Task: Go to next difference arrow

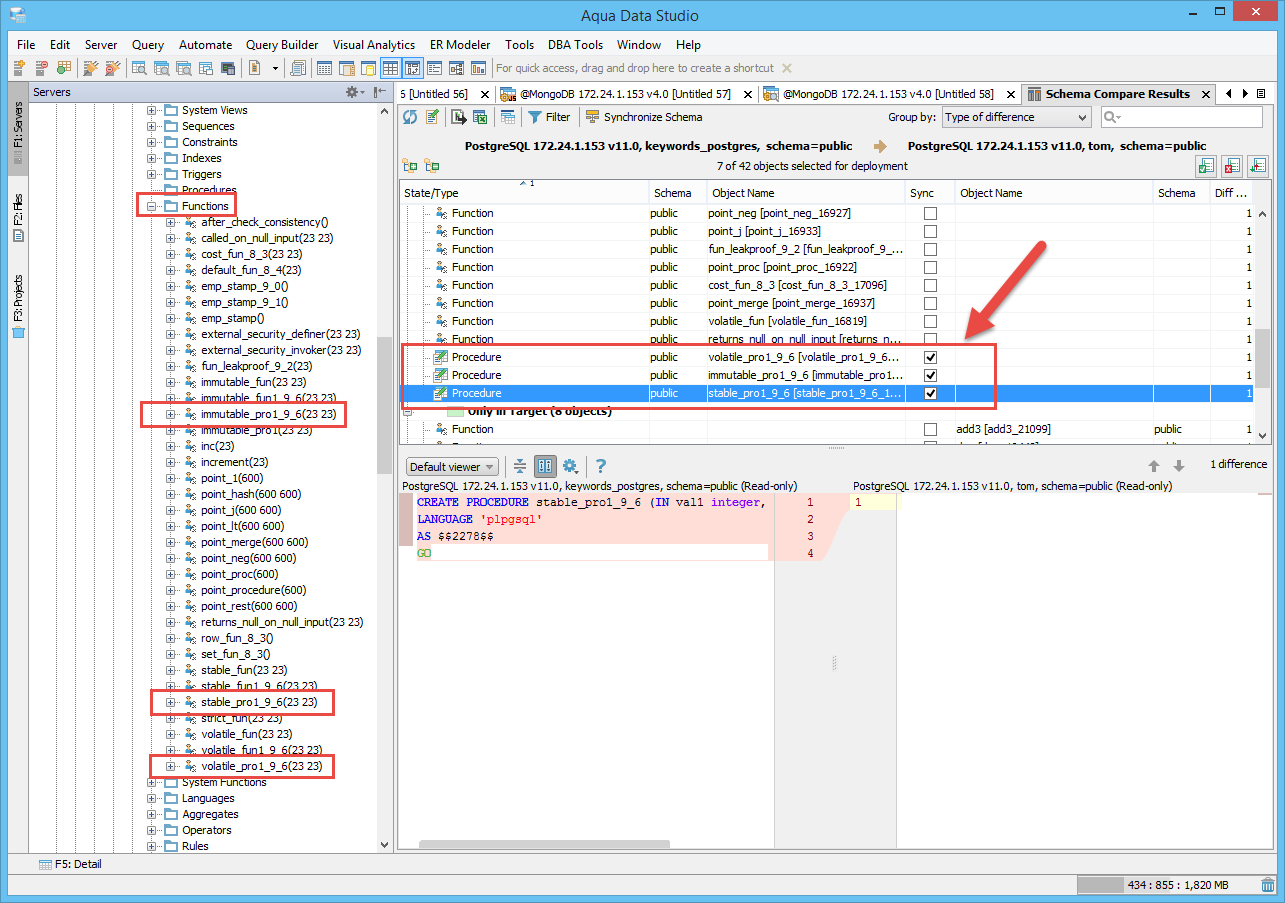Action: (x=1179, y=466)
